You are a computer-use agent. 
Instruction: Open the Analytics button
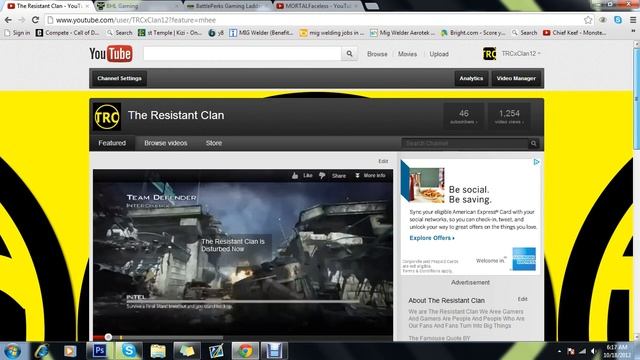point(471,78)
